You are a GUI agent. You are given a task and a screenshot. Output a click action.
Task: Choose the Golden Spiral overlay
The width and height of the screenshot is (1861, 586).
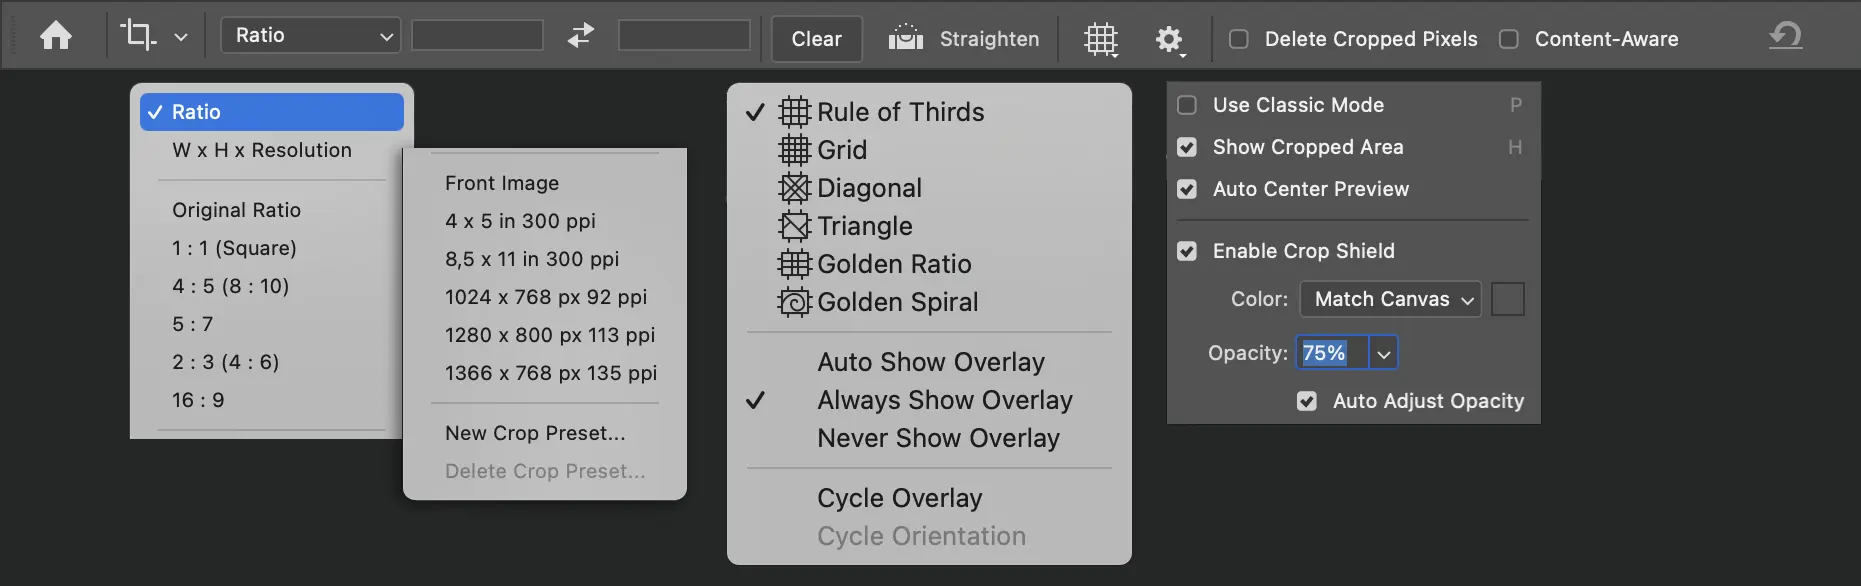pyautogui.click(x=897, y=302)
